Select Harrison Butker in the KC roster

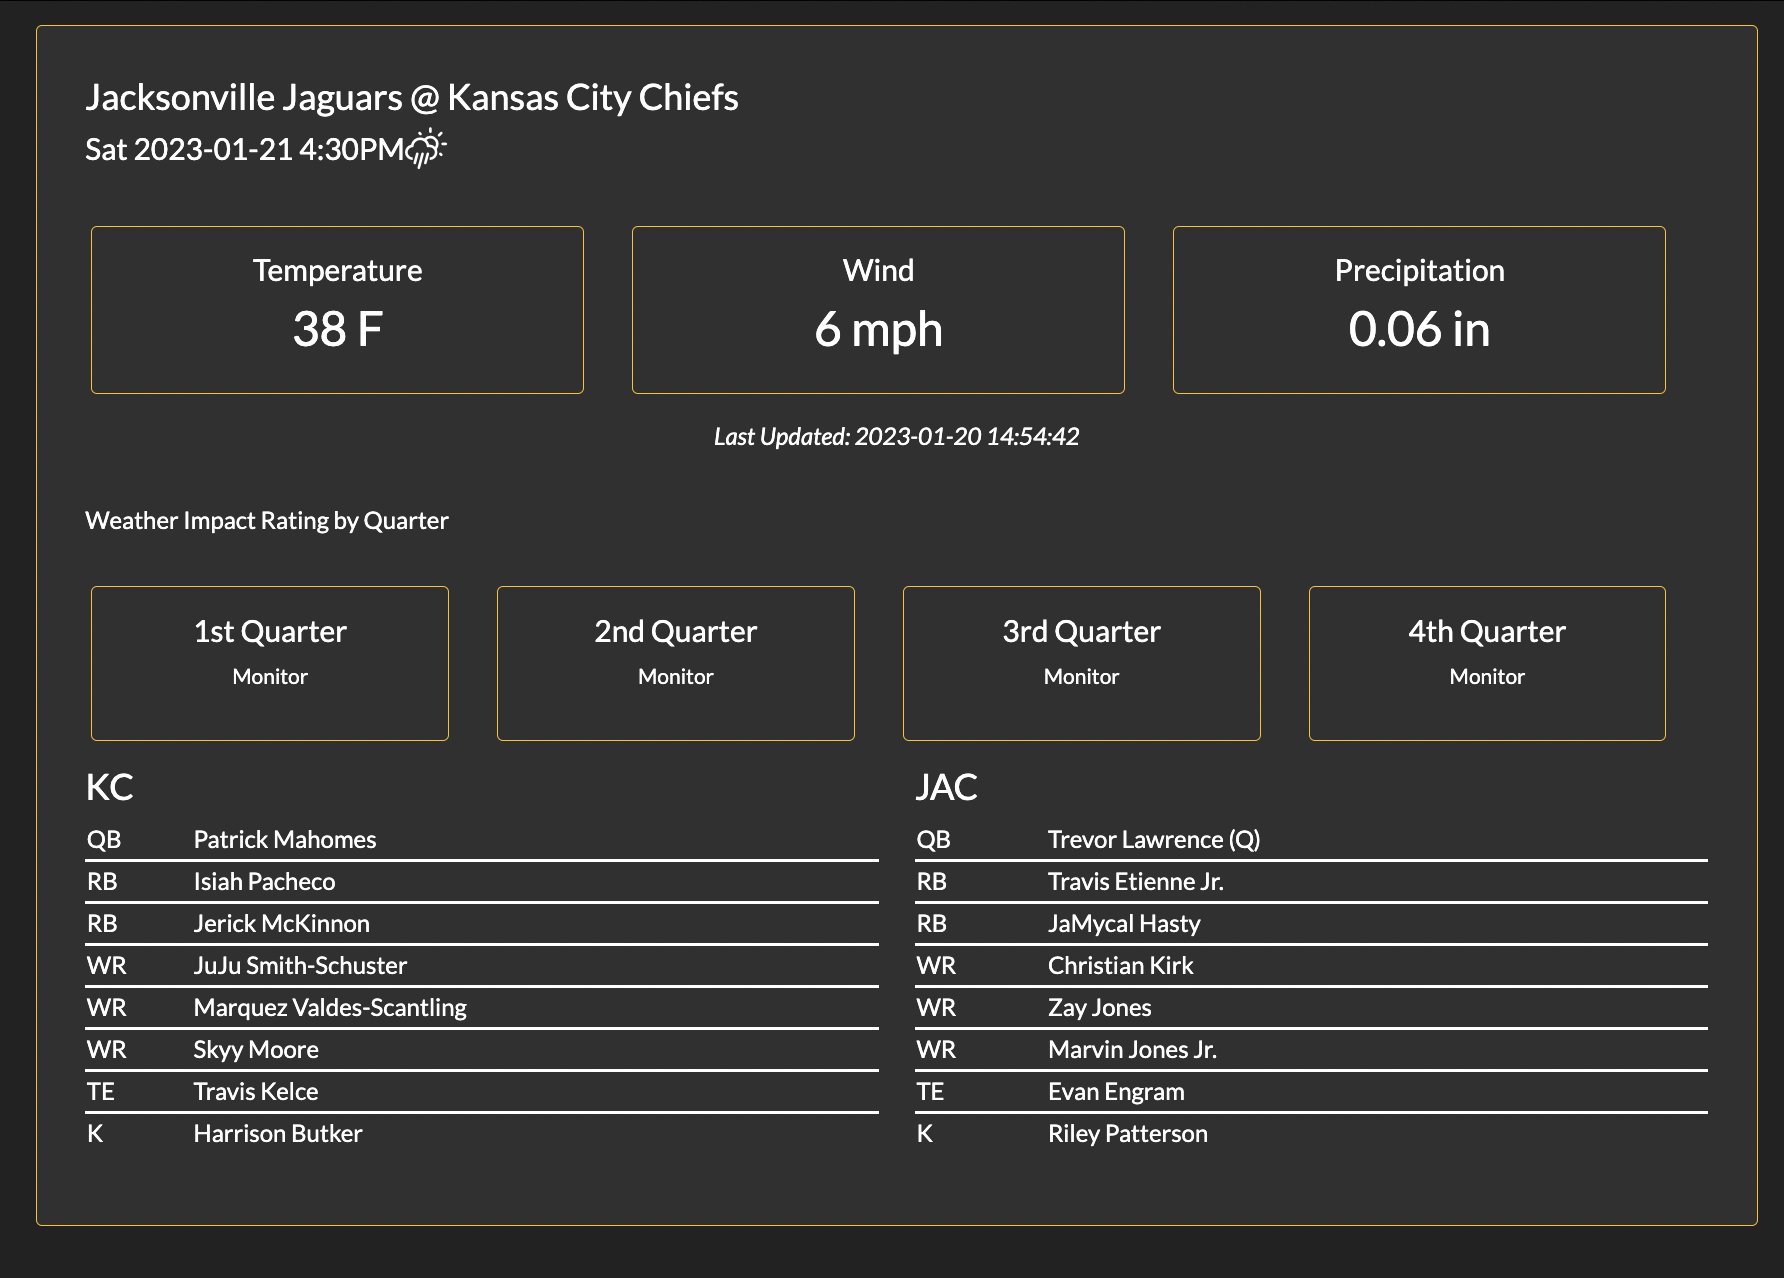click(x=278, y=1133)
